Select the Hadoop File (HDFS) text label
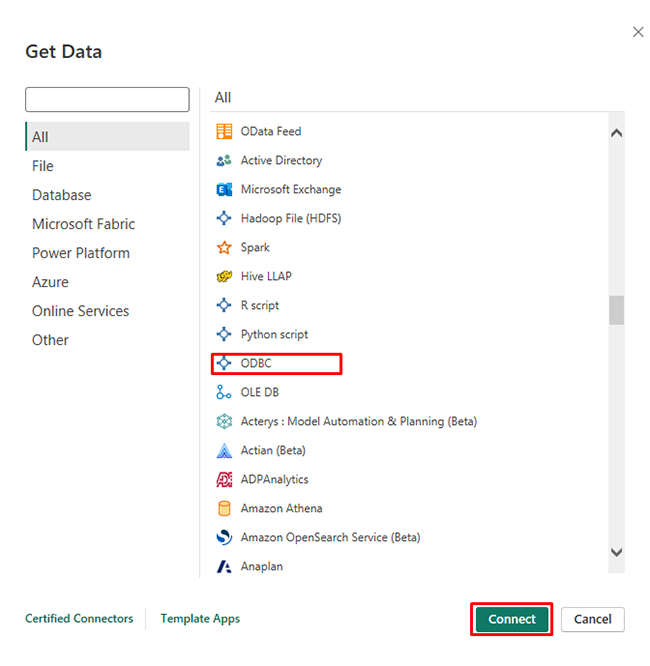 pos(291,218)
